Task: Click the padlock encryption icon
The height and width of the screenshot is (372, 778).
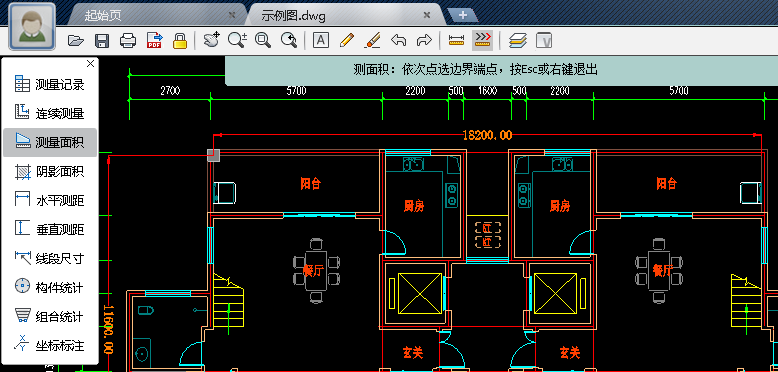Action: click(x=180, y=41)
